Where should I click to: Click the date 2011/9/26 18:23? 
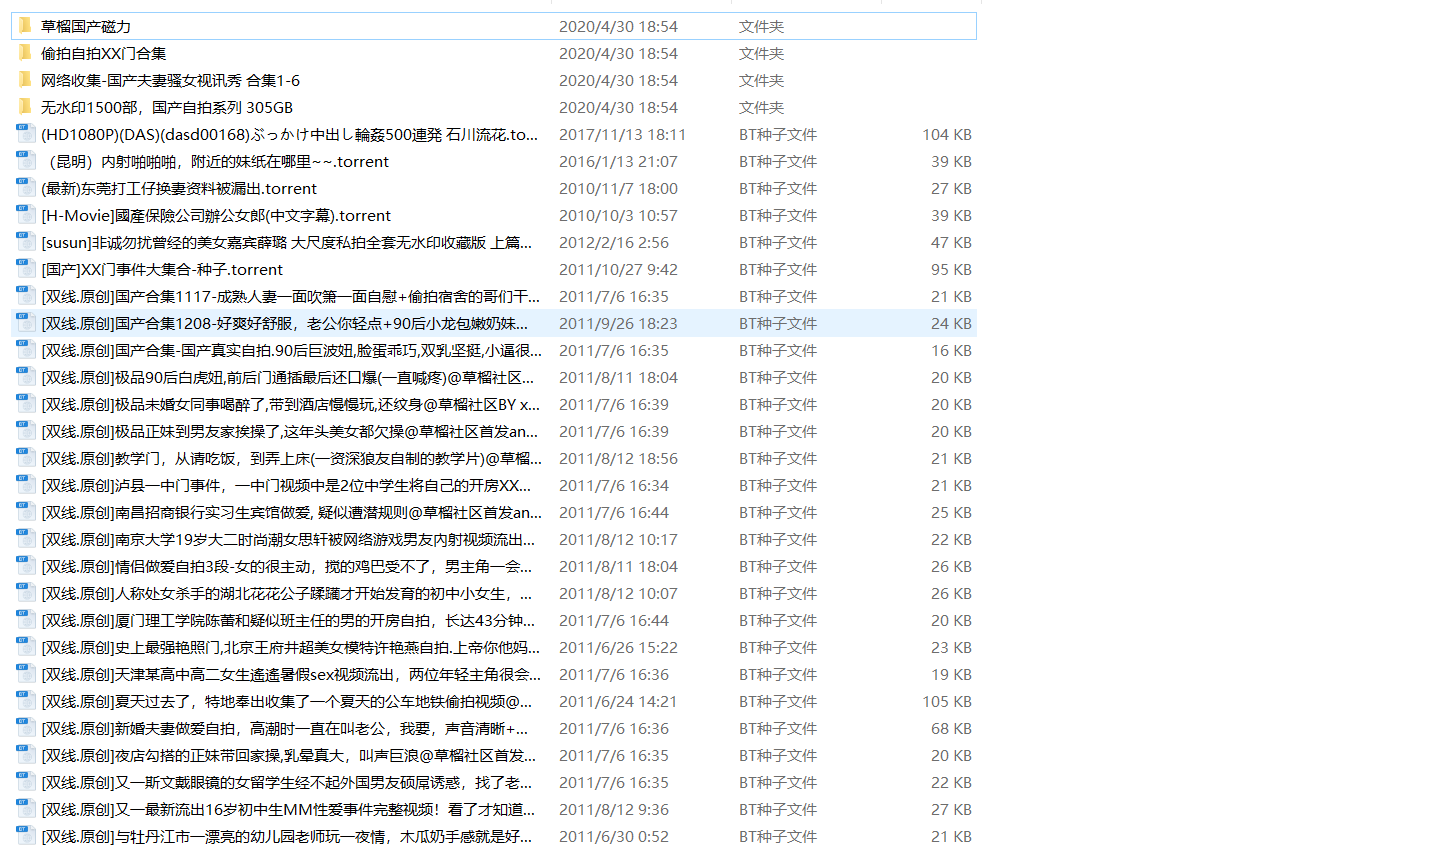(618, 323)
